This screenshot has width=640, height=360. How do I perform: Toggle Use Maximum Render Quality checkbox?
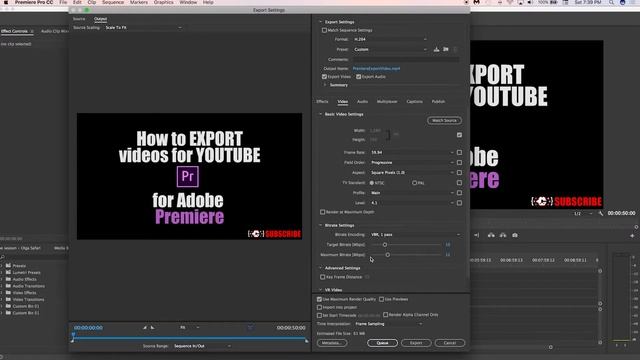click(x=319, y=299)
